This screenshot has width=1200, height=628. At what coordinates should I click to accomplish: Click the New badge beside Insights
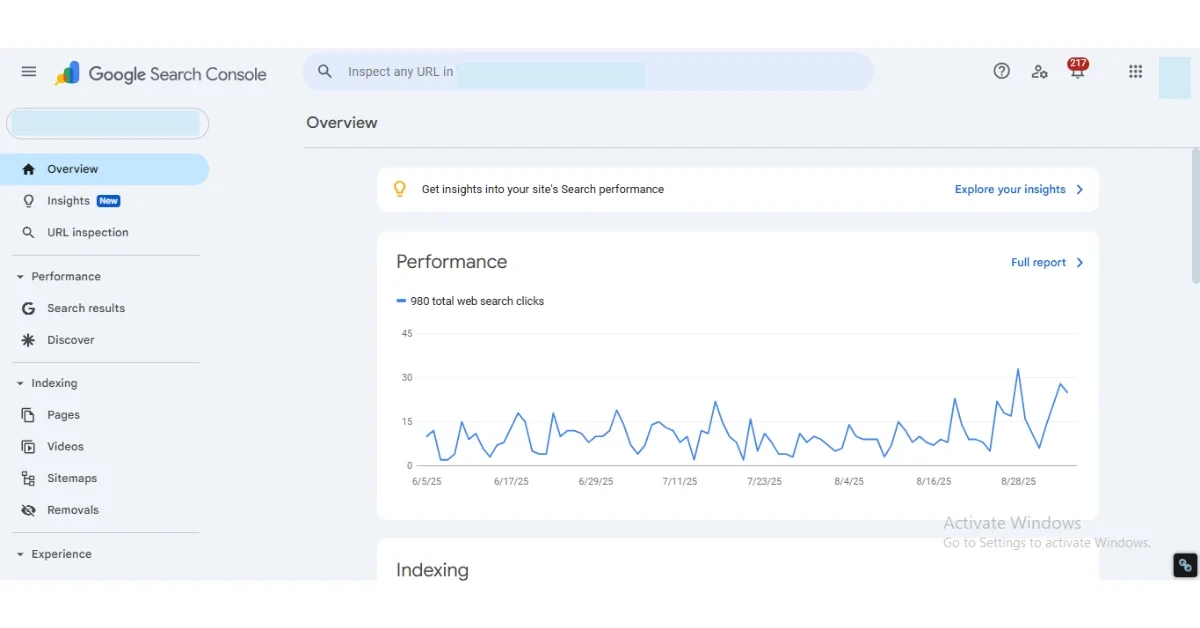(108, 201)
